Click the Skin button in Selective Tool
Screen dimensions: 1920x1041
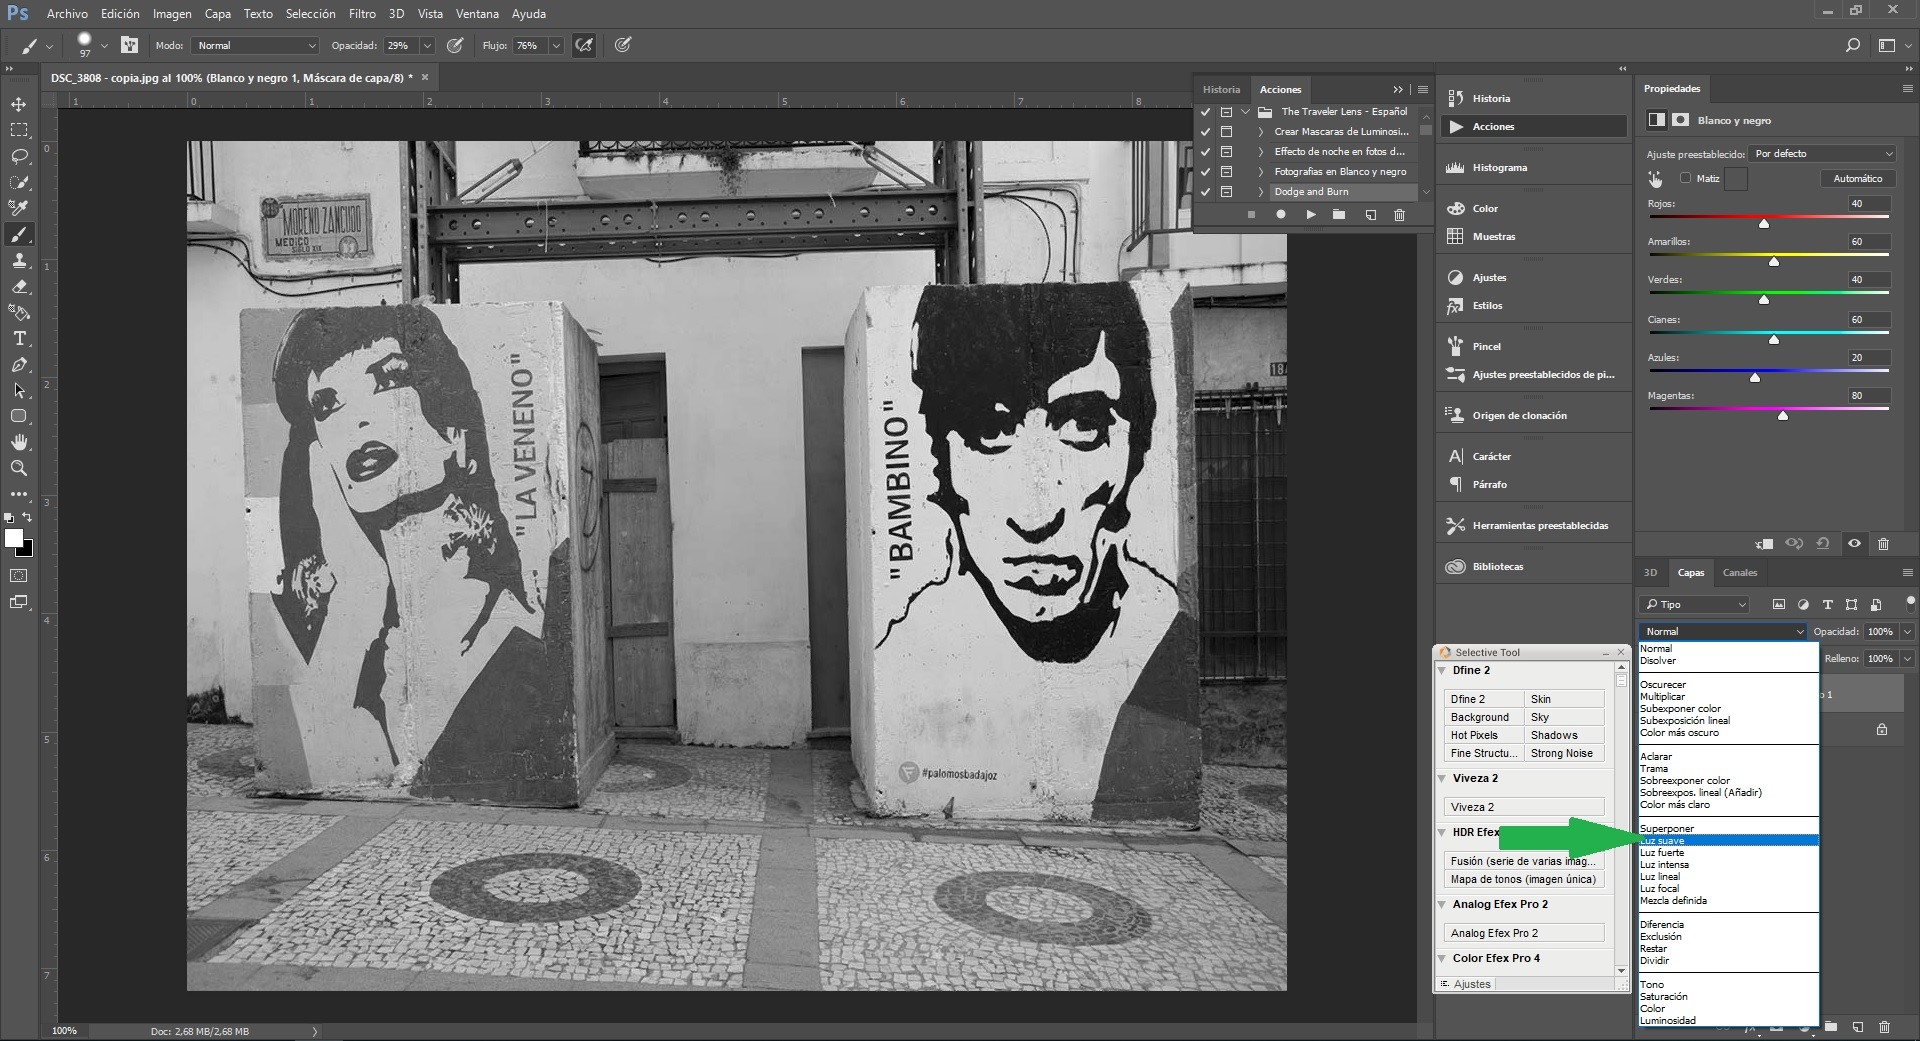1564,699
